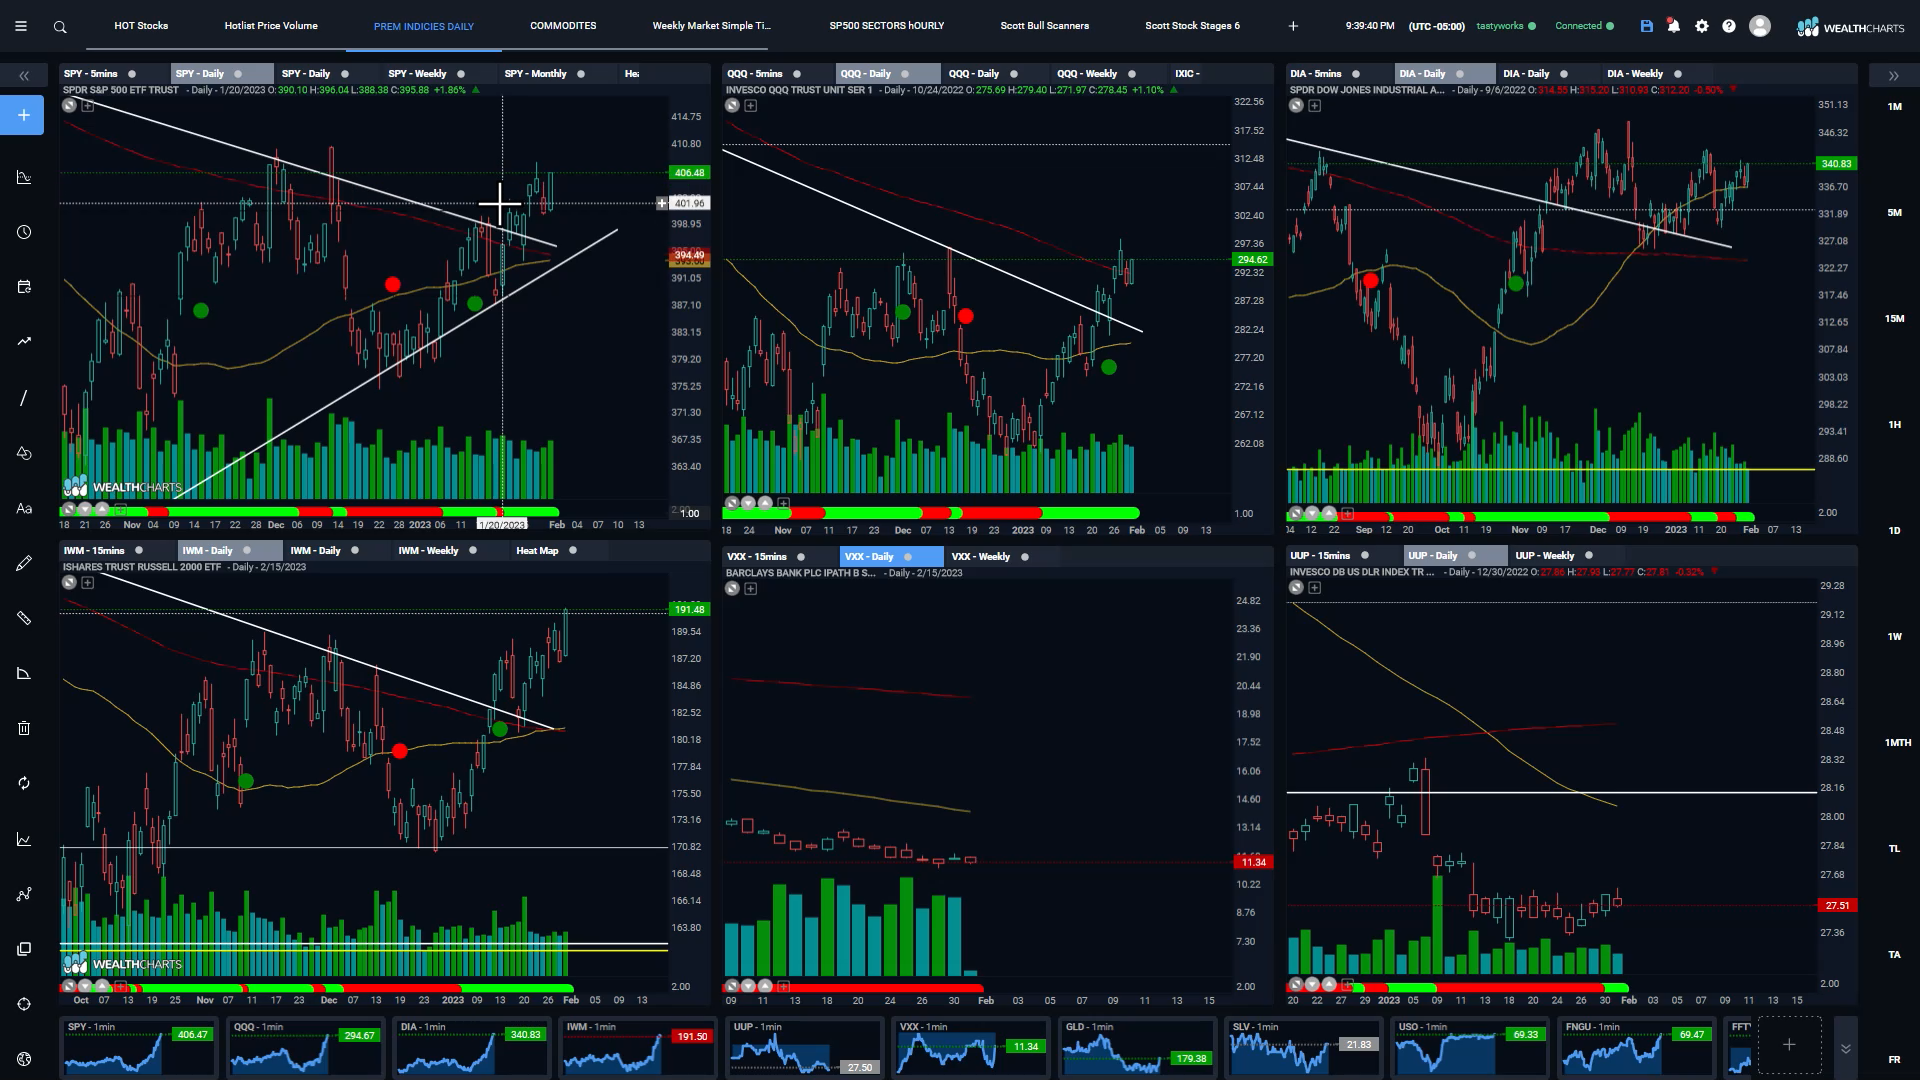Select the 15M timeframe button

coord(1894,319)
